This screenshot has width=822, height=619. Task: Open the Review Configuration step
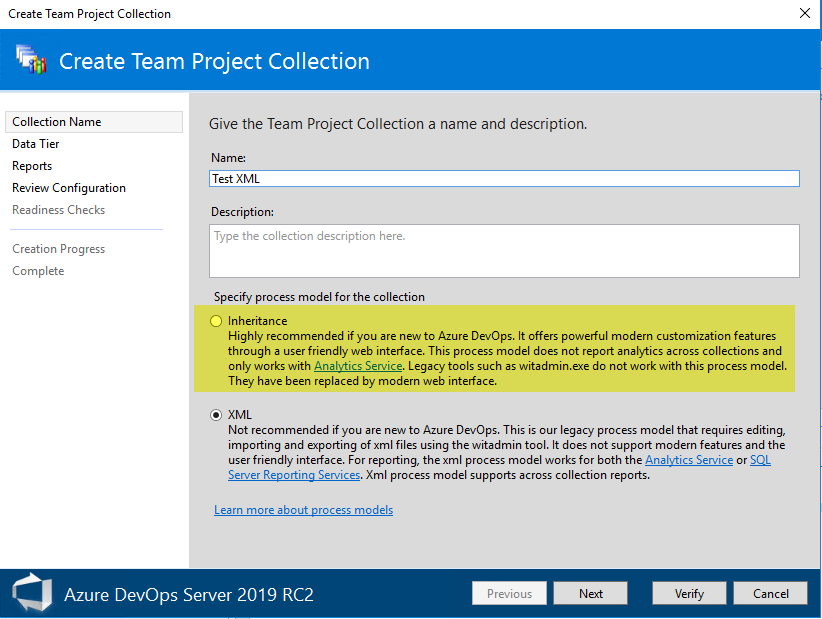point(69,188)
